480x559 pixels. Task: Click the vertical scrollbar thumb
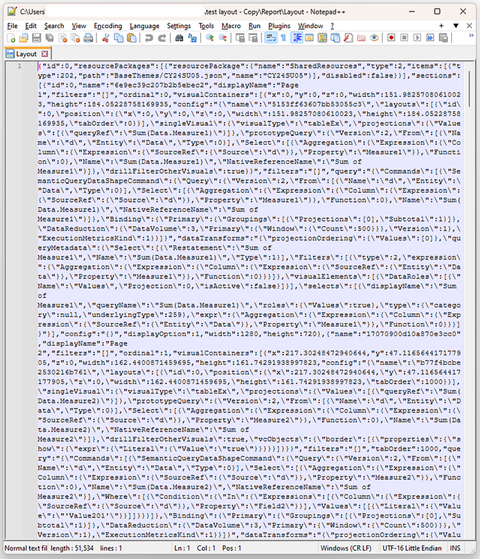(469, 89)
